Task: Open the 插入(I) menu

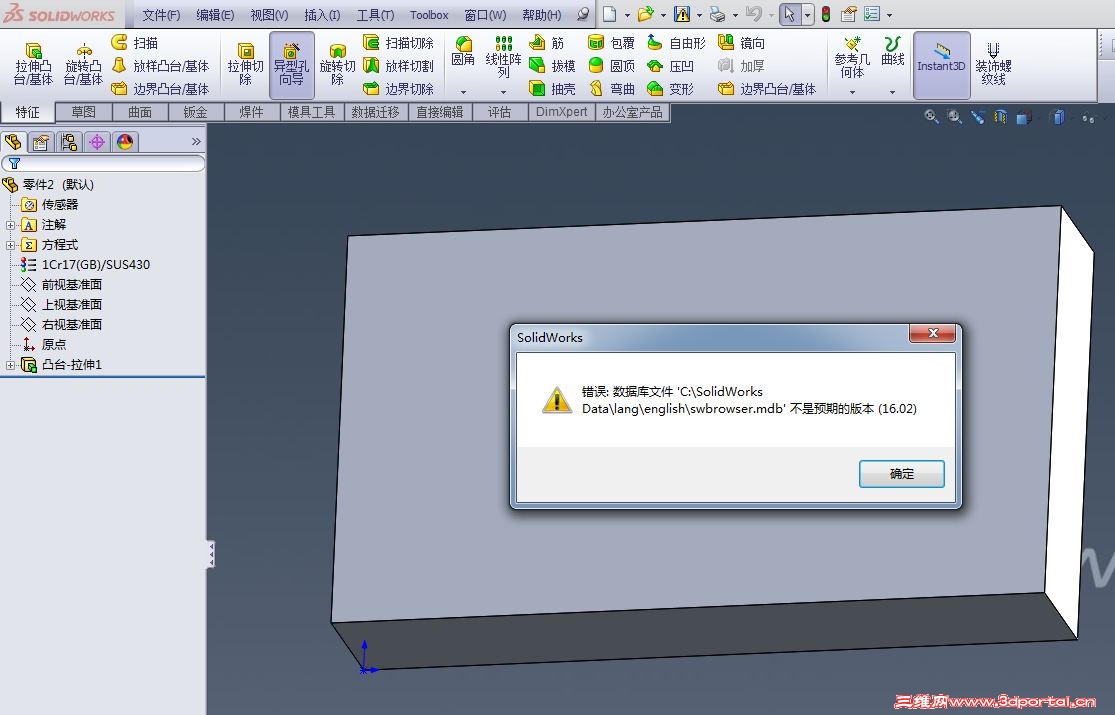Action: point(322,14)
